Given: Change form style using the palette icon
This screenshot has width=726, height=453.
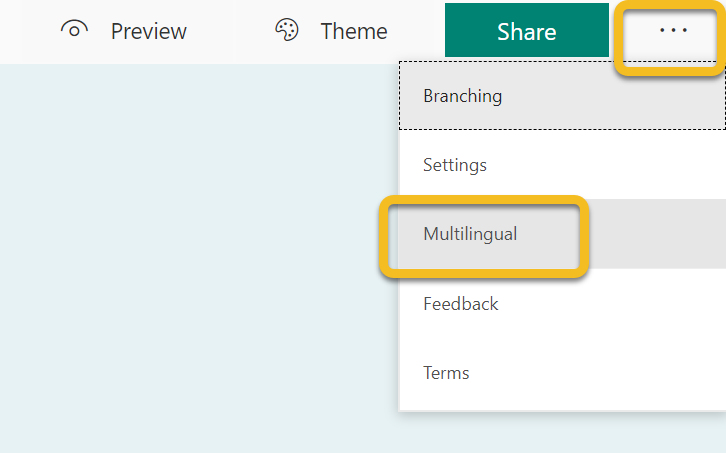Looking at the screenshot, I should pyautogui.click(x=287, y=30).
